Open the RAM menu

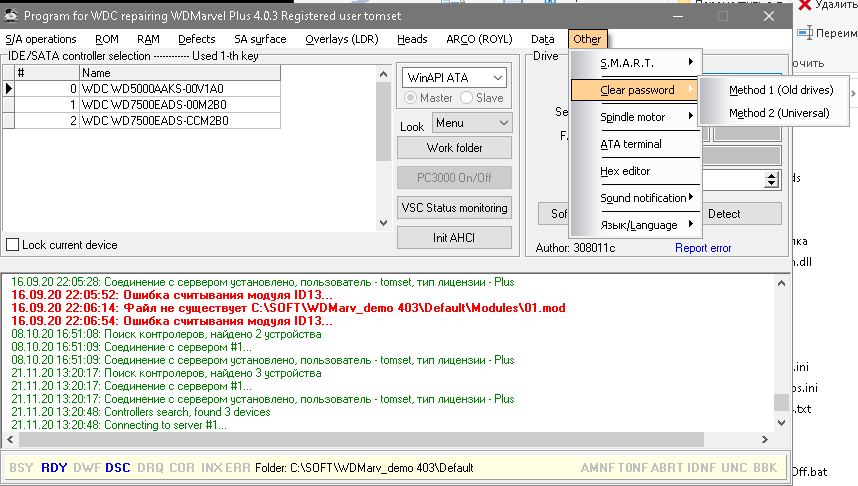[148, 39]
